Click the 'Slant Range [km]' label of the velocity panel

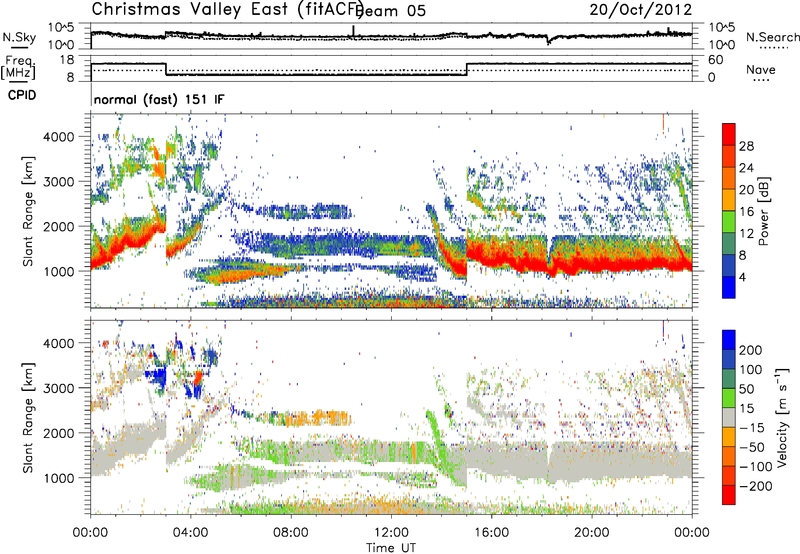click(x=28, y=417)
